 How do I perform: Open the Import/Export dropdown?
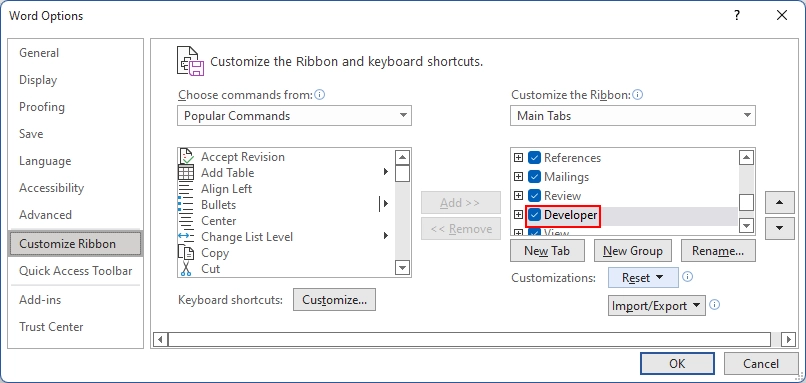656,306
